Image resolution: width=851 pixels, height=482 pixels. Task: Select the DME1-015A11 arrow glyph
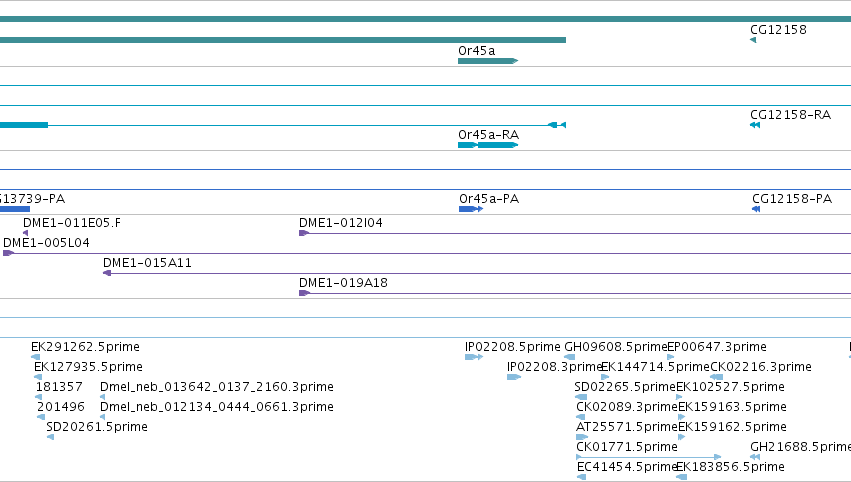coord(107,273)
